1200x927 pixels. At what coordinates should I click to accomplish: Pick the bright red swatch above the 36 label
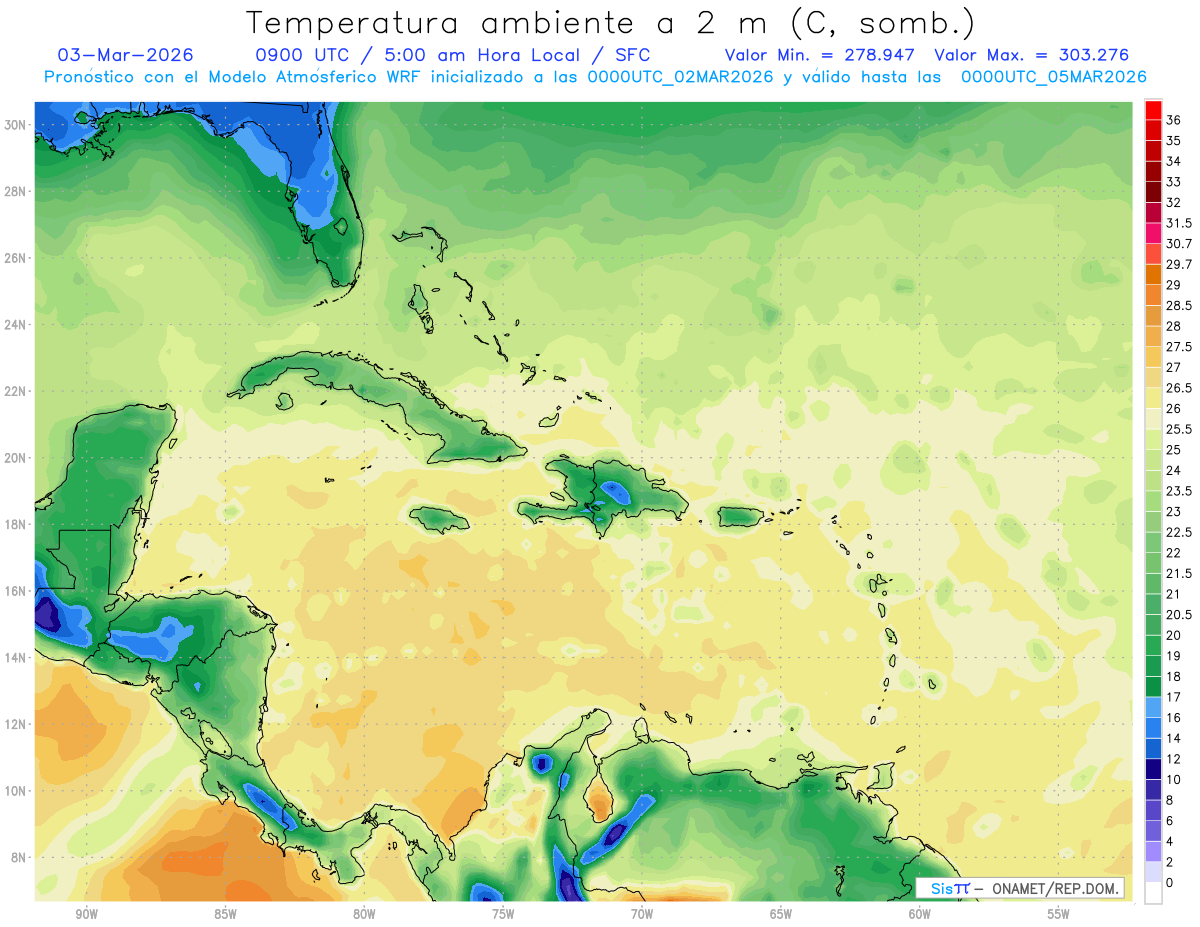pyautogui.click(x=1154, y=110)
